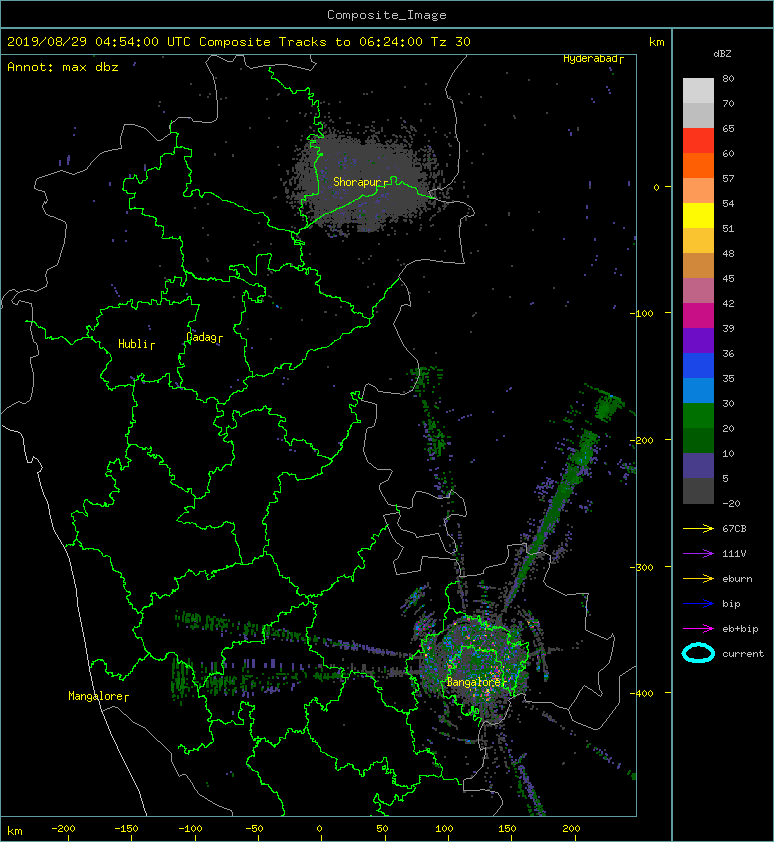Click the light grey color bar segment at 80 dBZ

coord(698,90)
